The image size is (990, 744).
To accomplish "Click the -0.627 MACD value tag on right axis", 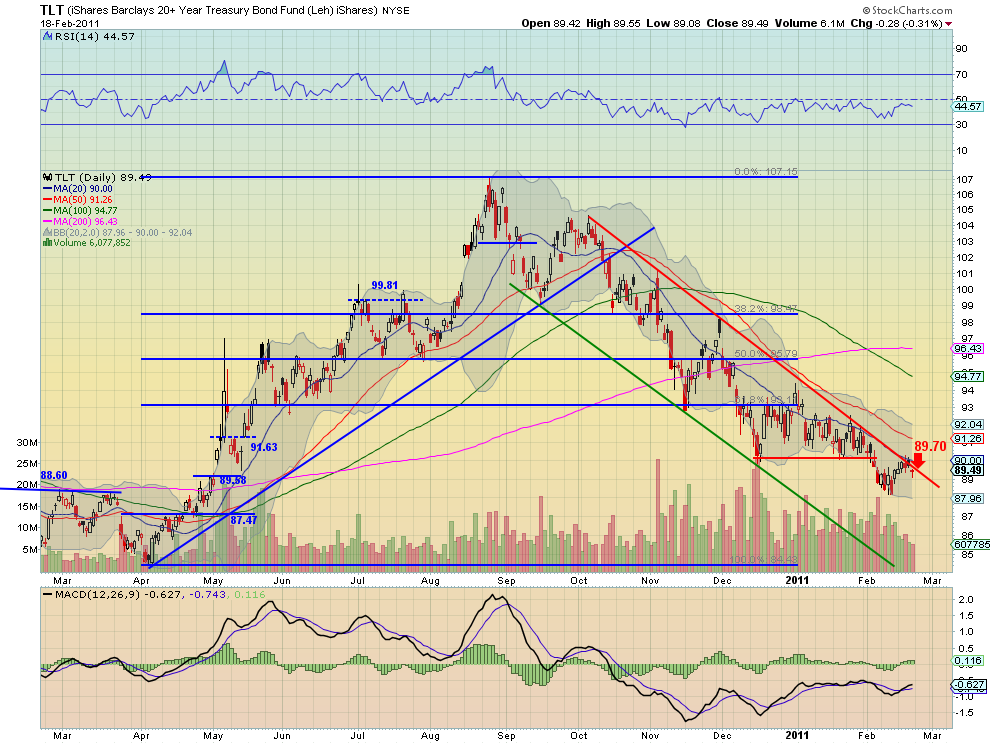I will point(967,685).
